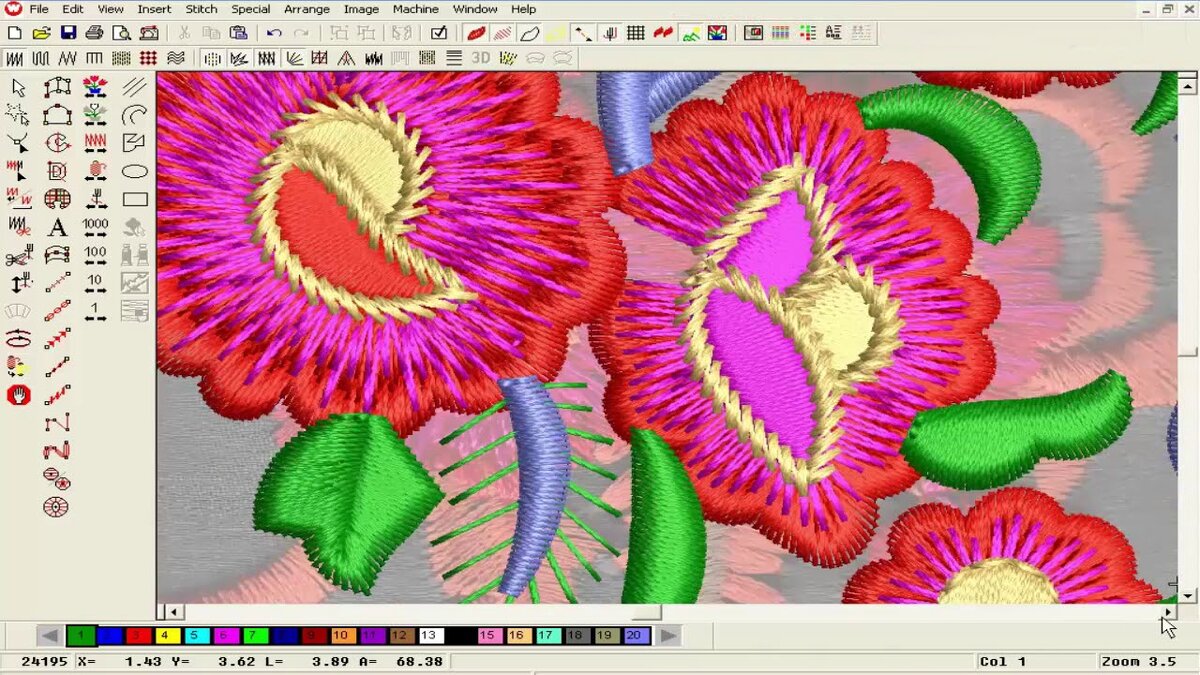Toggle the realistic red stitch view icon
The width and height of the screenshot is (1200, 675).
(x=477, y=33)
